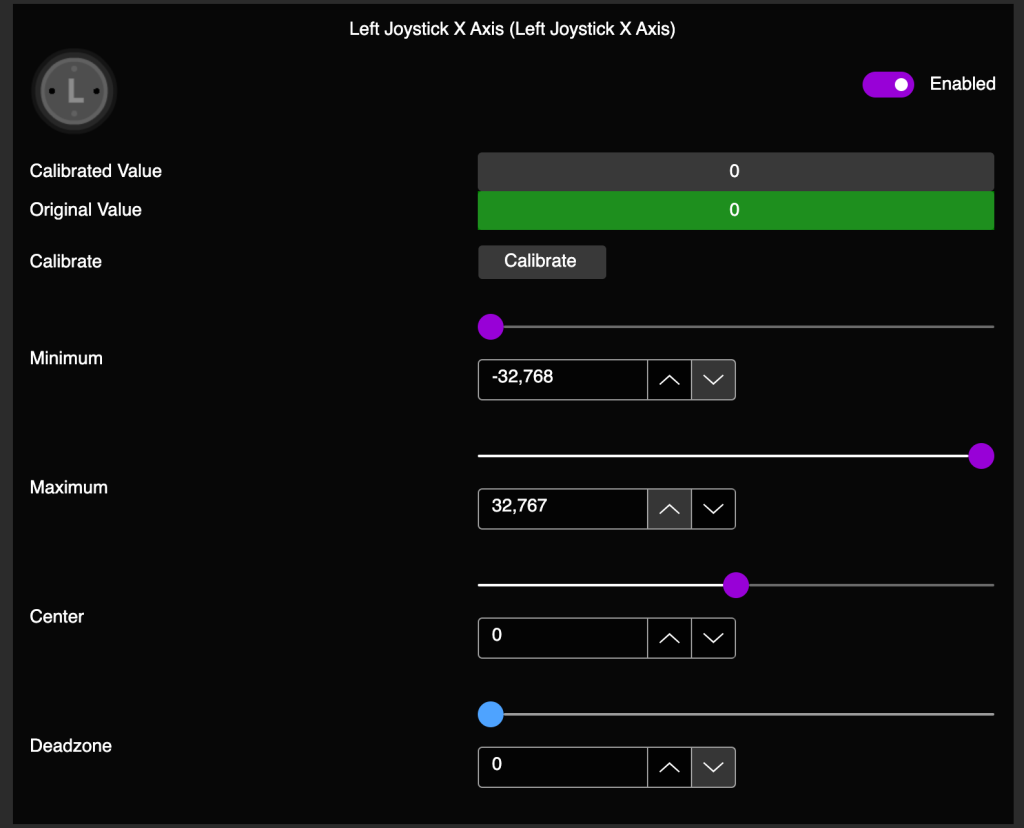Decrease Deadzone value with down arrow
Viewport: 1024px width, 828px height.
pyautogui.click(x=713, y=767)
